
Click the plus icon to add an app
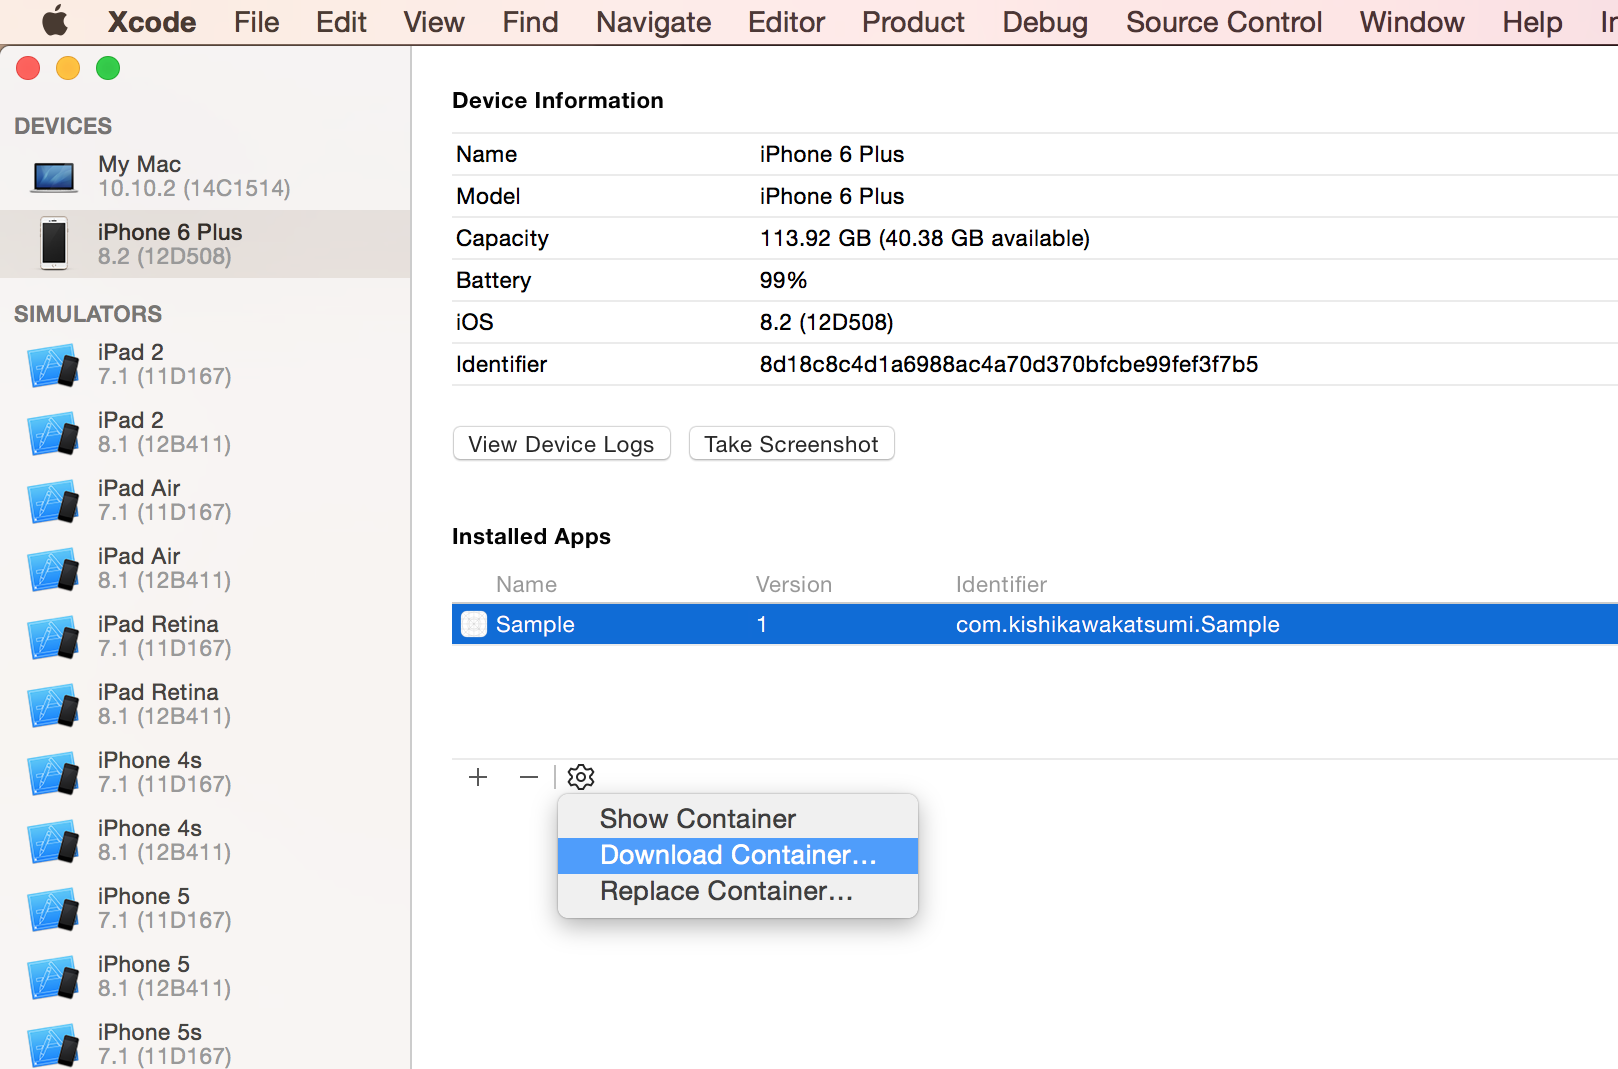pos(478,777)
